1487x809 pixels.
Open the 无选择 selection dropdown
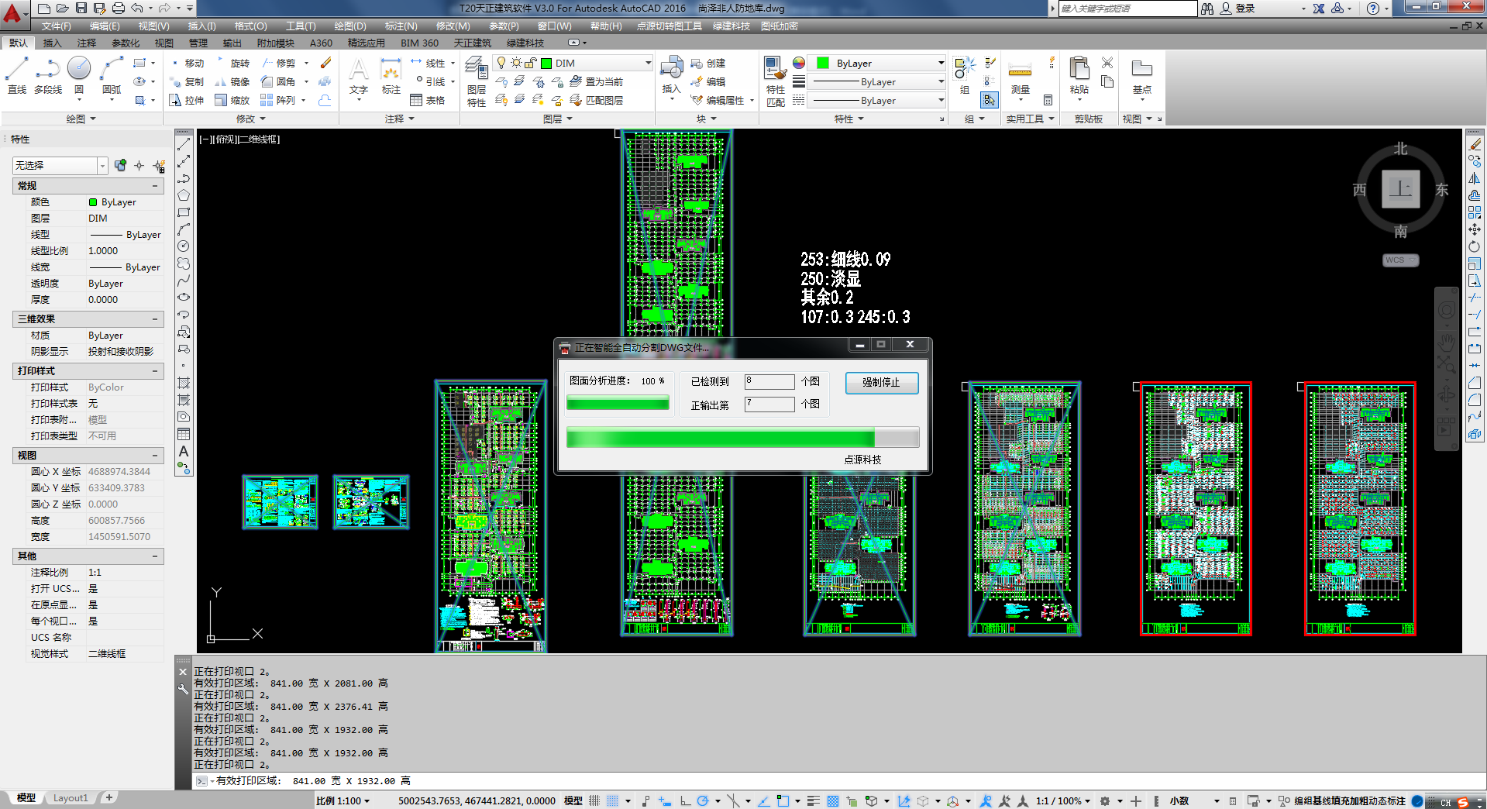(102, 165)
